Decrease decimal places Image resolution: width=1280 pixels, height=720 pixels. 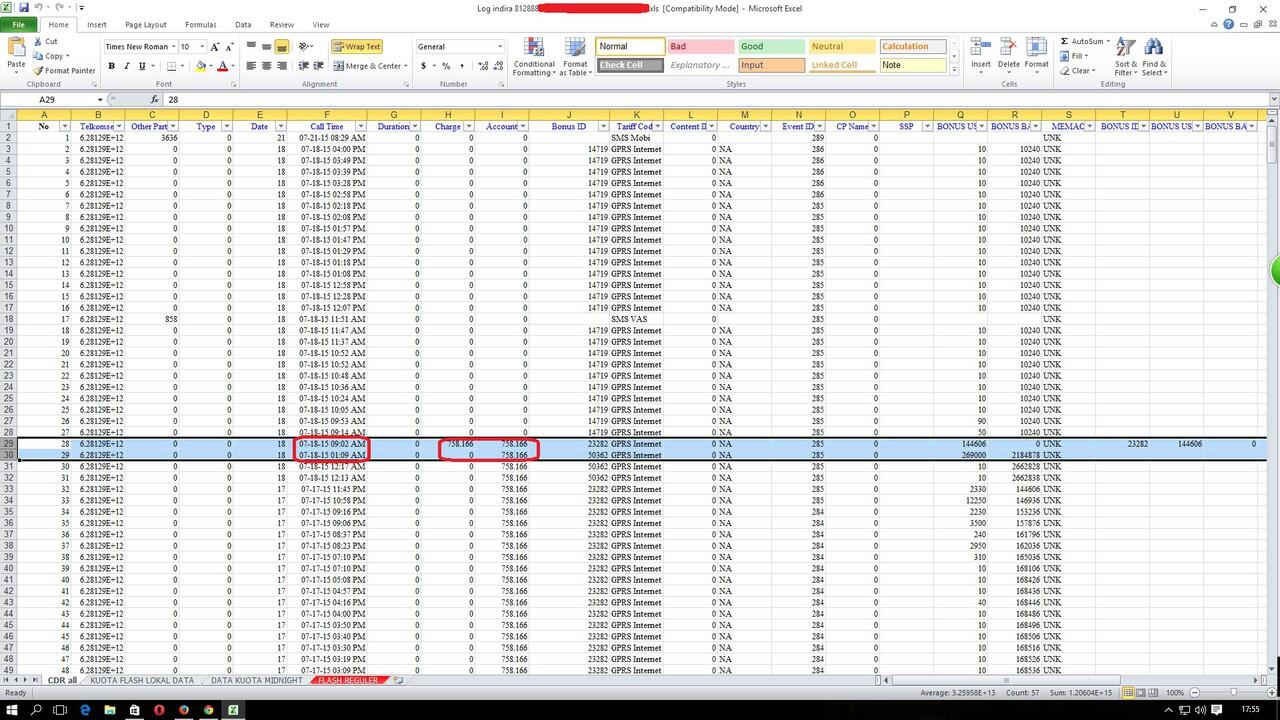pos(498,66)
